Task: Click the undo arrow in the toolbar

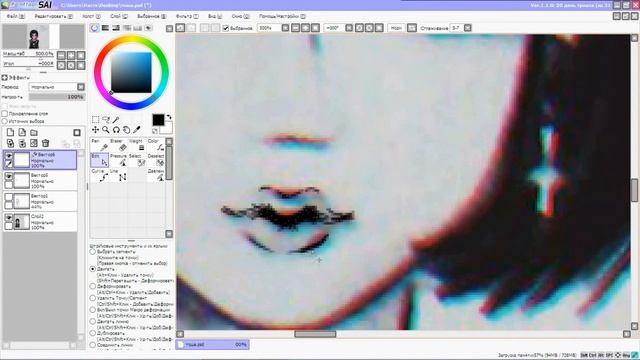Action: click(x=180, y=28)
